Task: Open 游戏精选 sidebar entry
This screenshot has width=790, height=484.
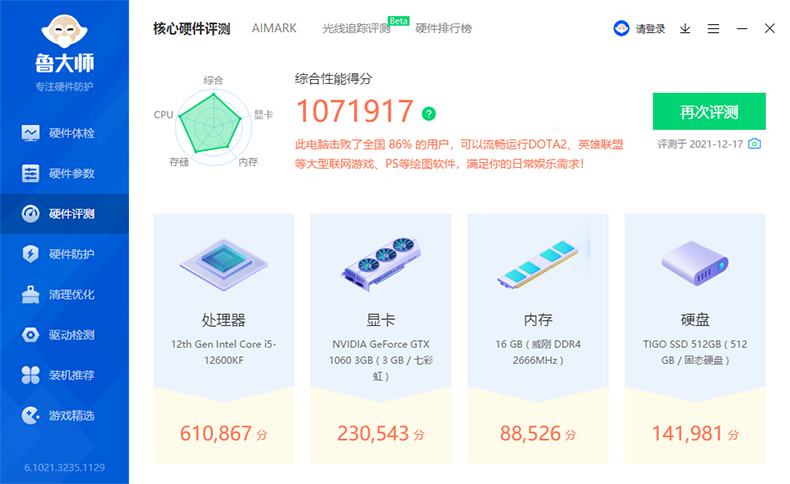Action: coord(58,414)
